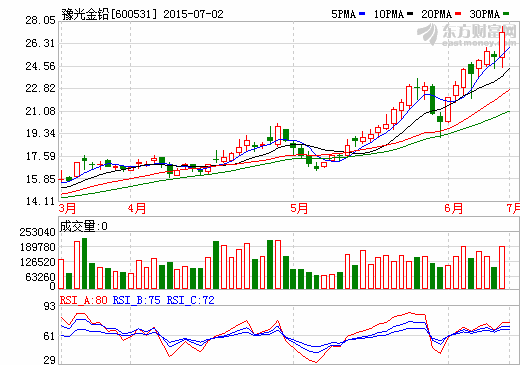Viewport: 520px width, 365px height.
Task: Click the 126520 volume axis label
Action: tap(37, 262)
